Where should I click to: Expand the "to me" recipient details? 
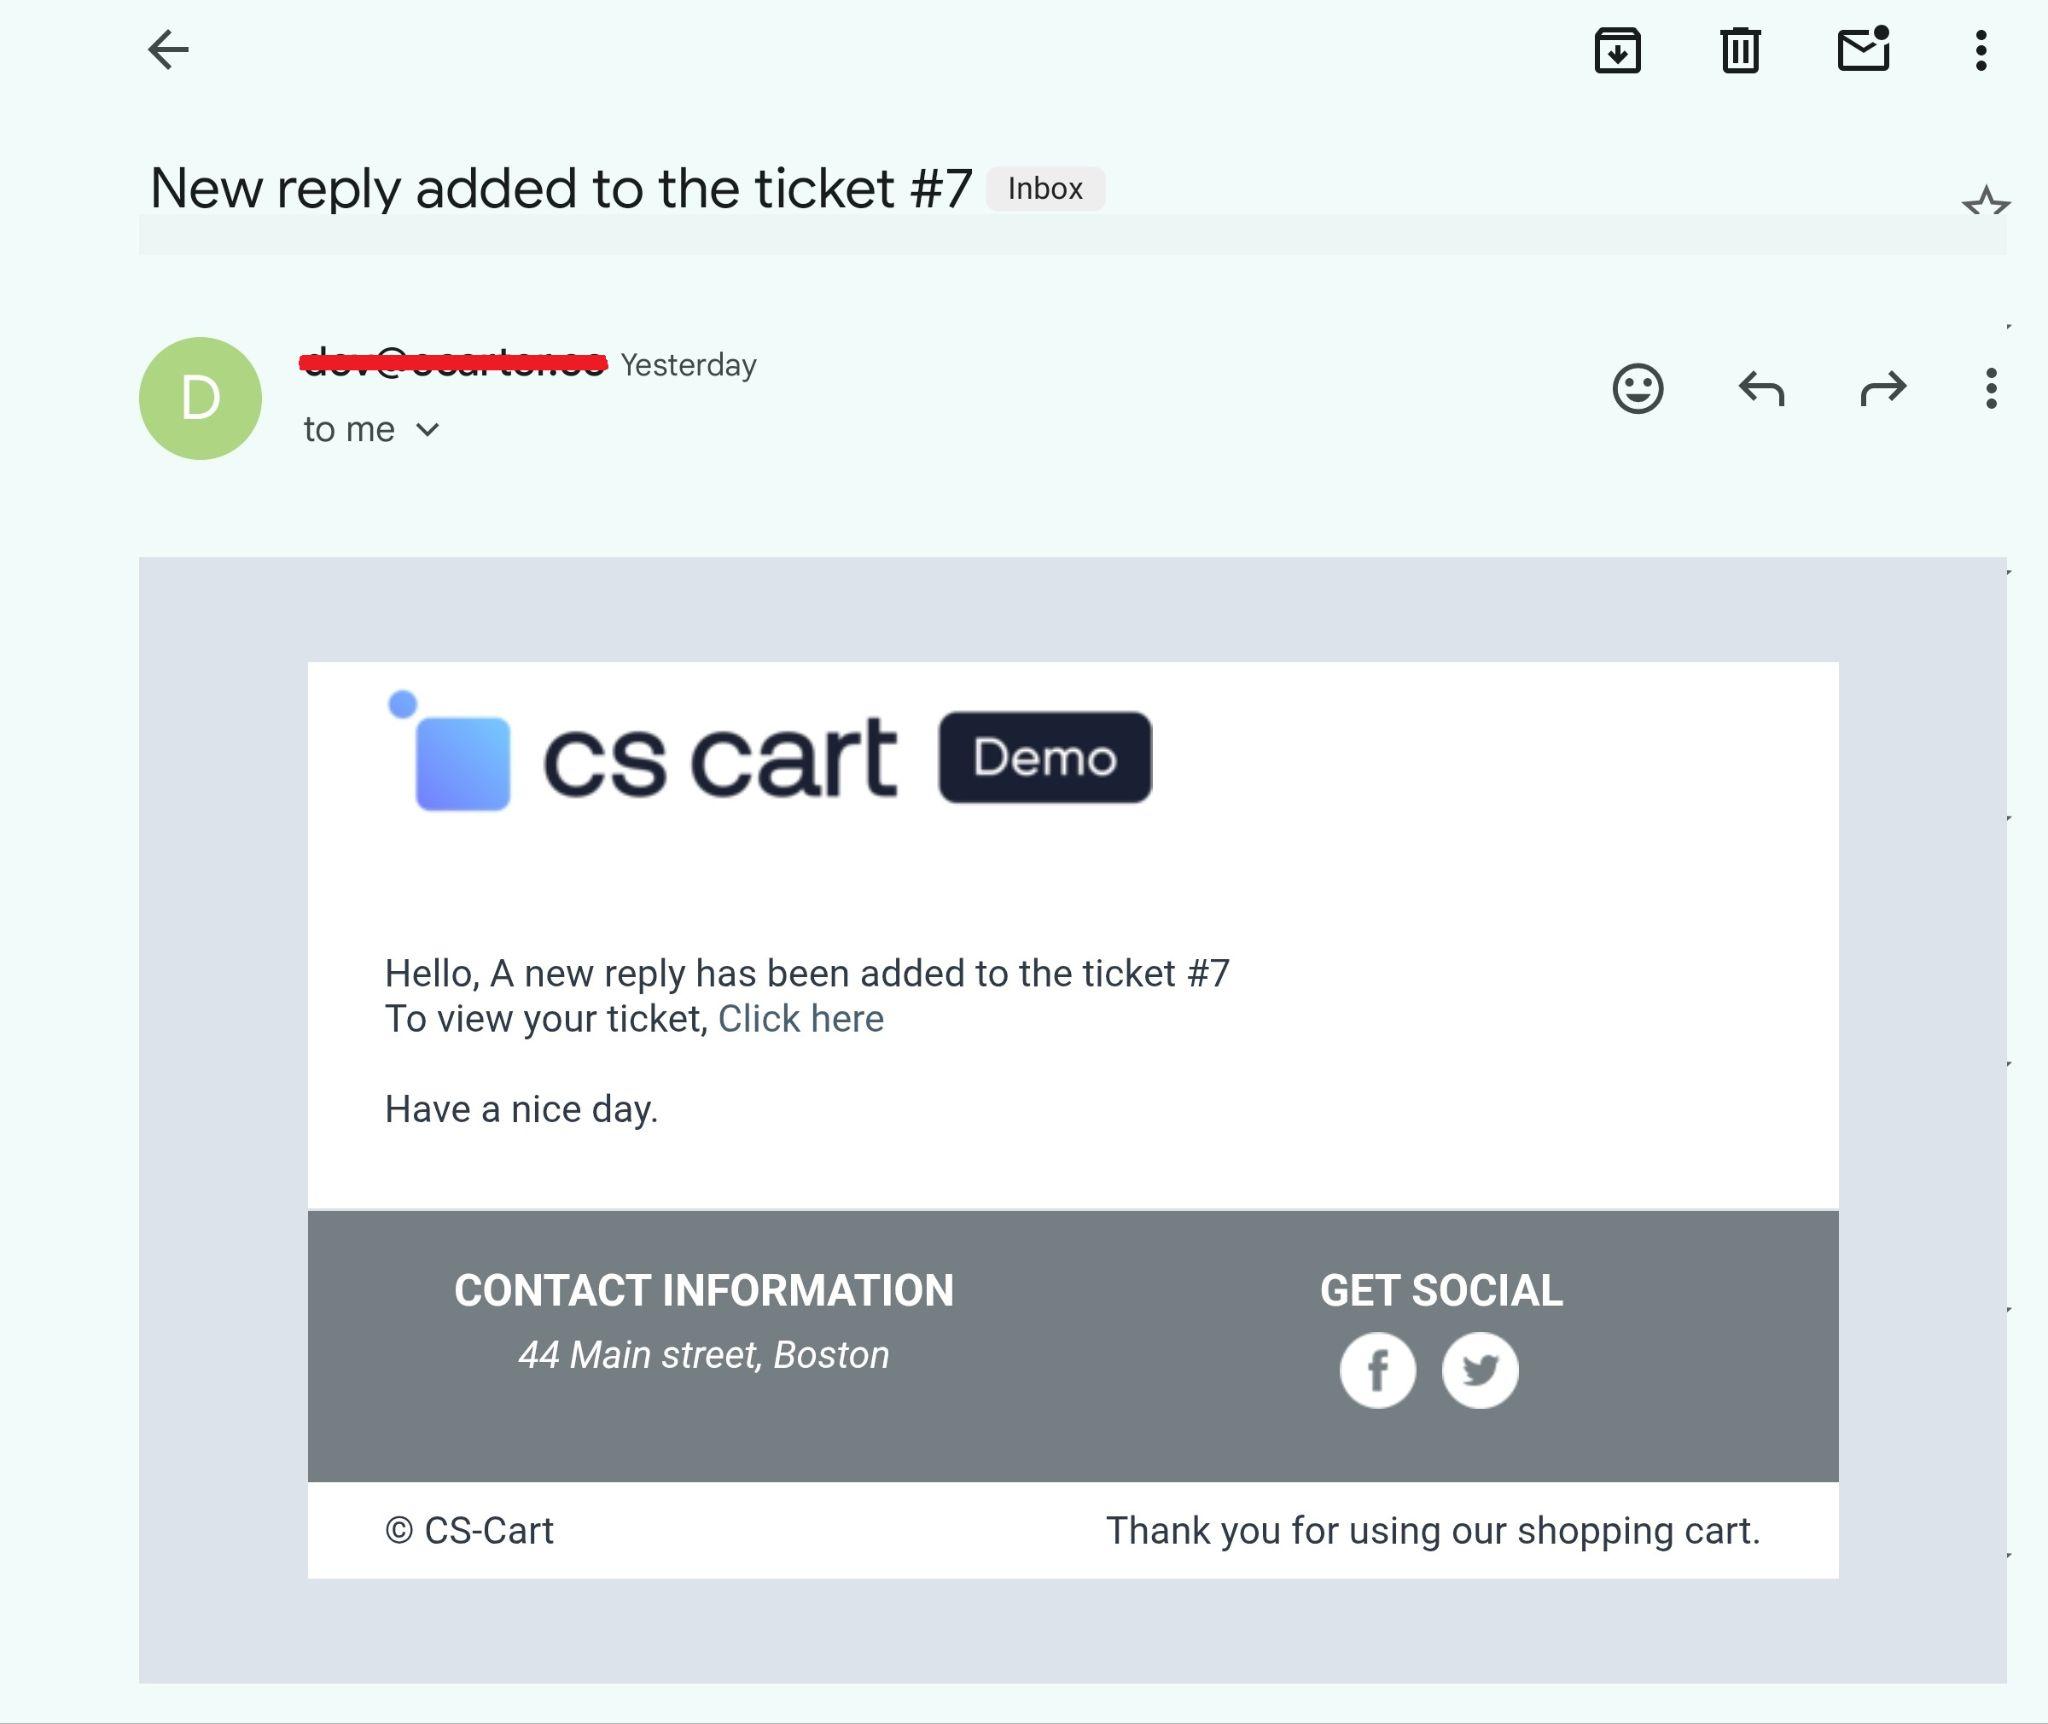tap(428, 430)
